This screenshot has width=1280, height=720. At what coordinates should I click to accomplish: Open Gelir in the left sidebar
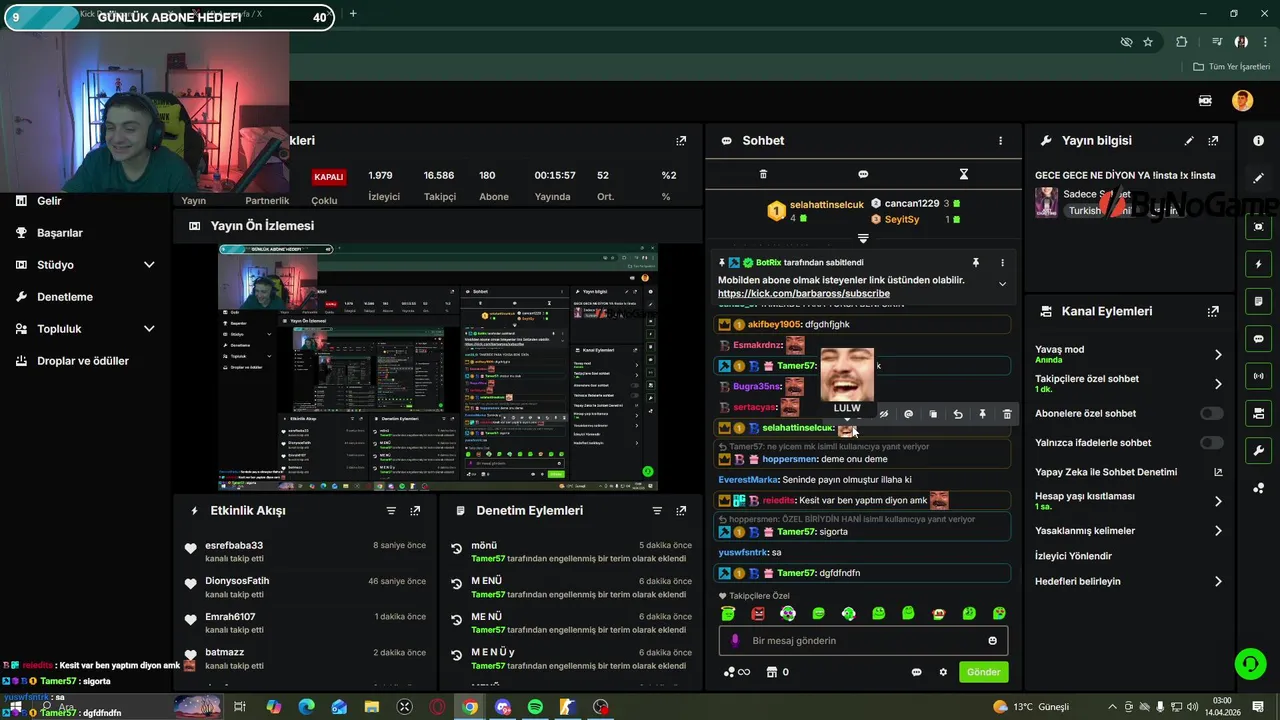coord(49,201)
